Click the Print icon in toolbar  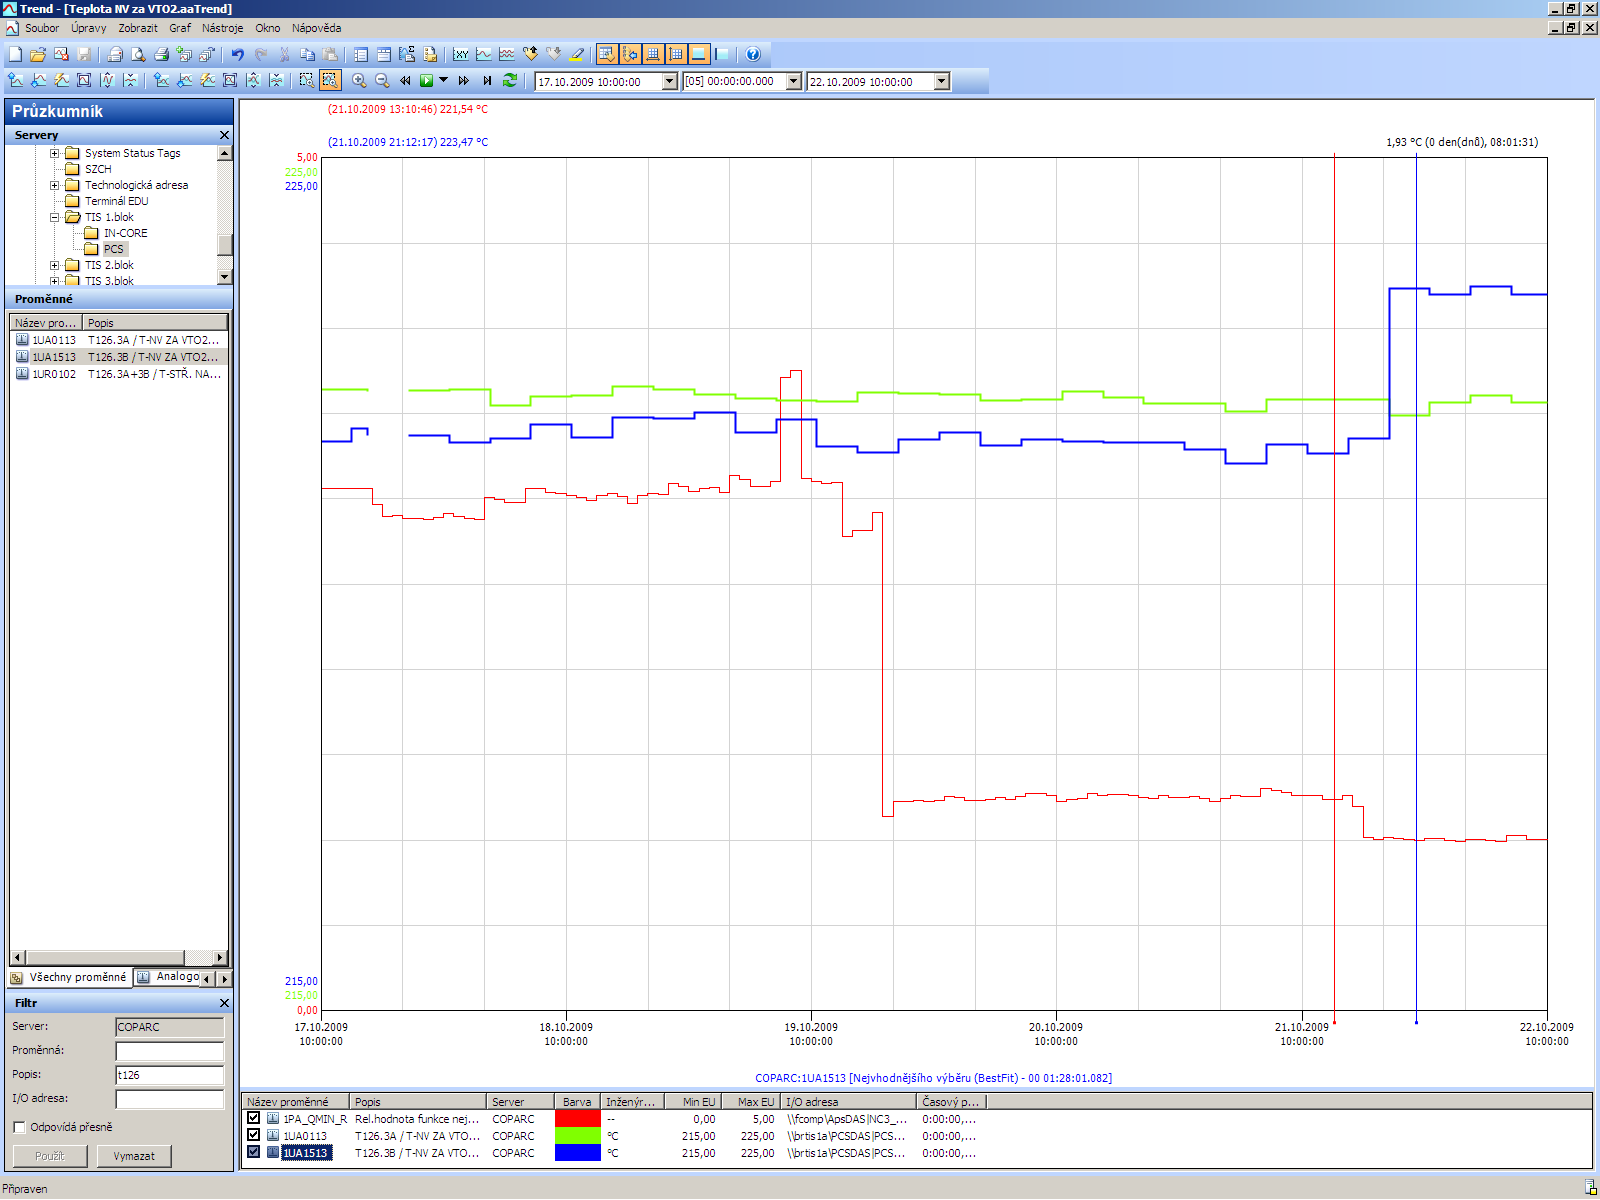coord(161,54)
